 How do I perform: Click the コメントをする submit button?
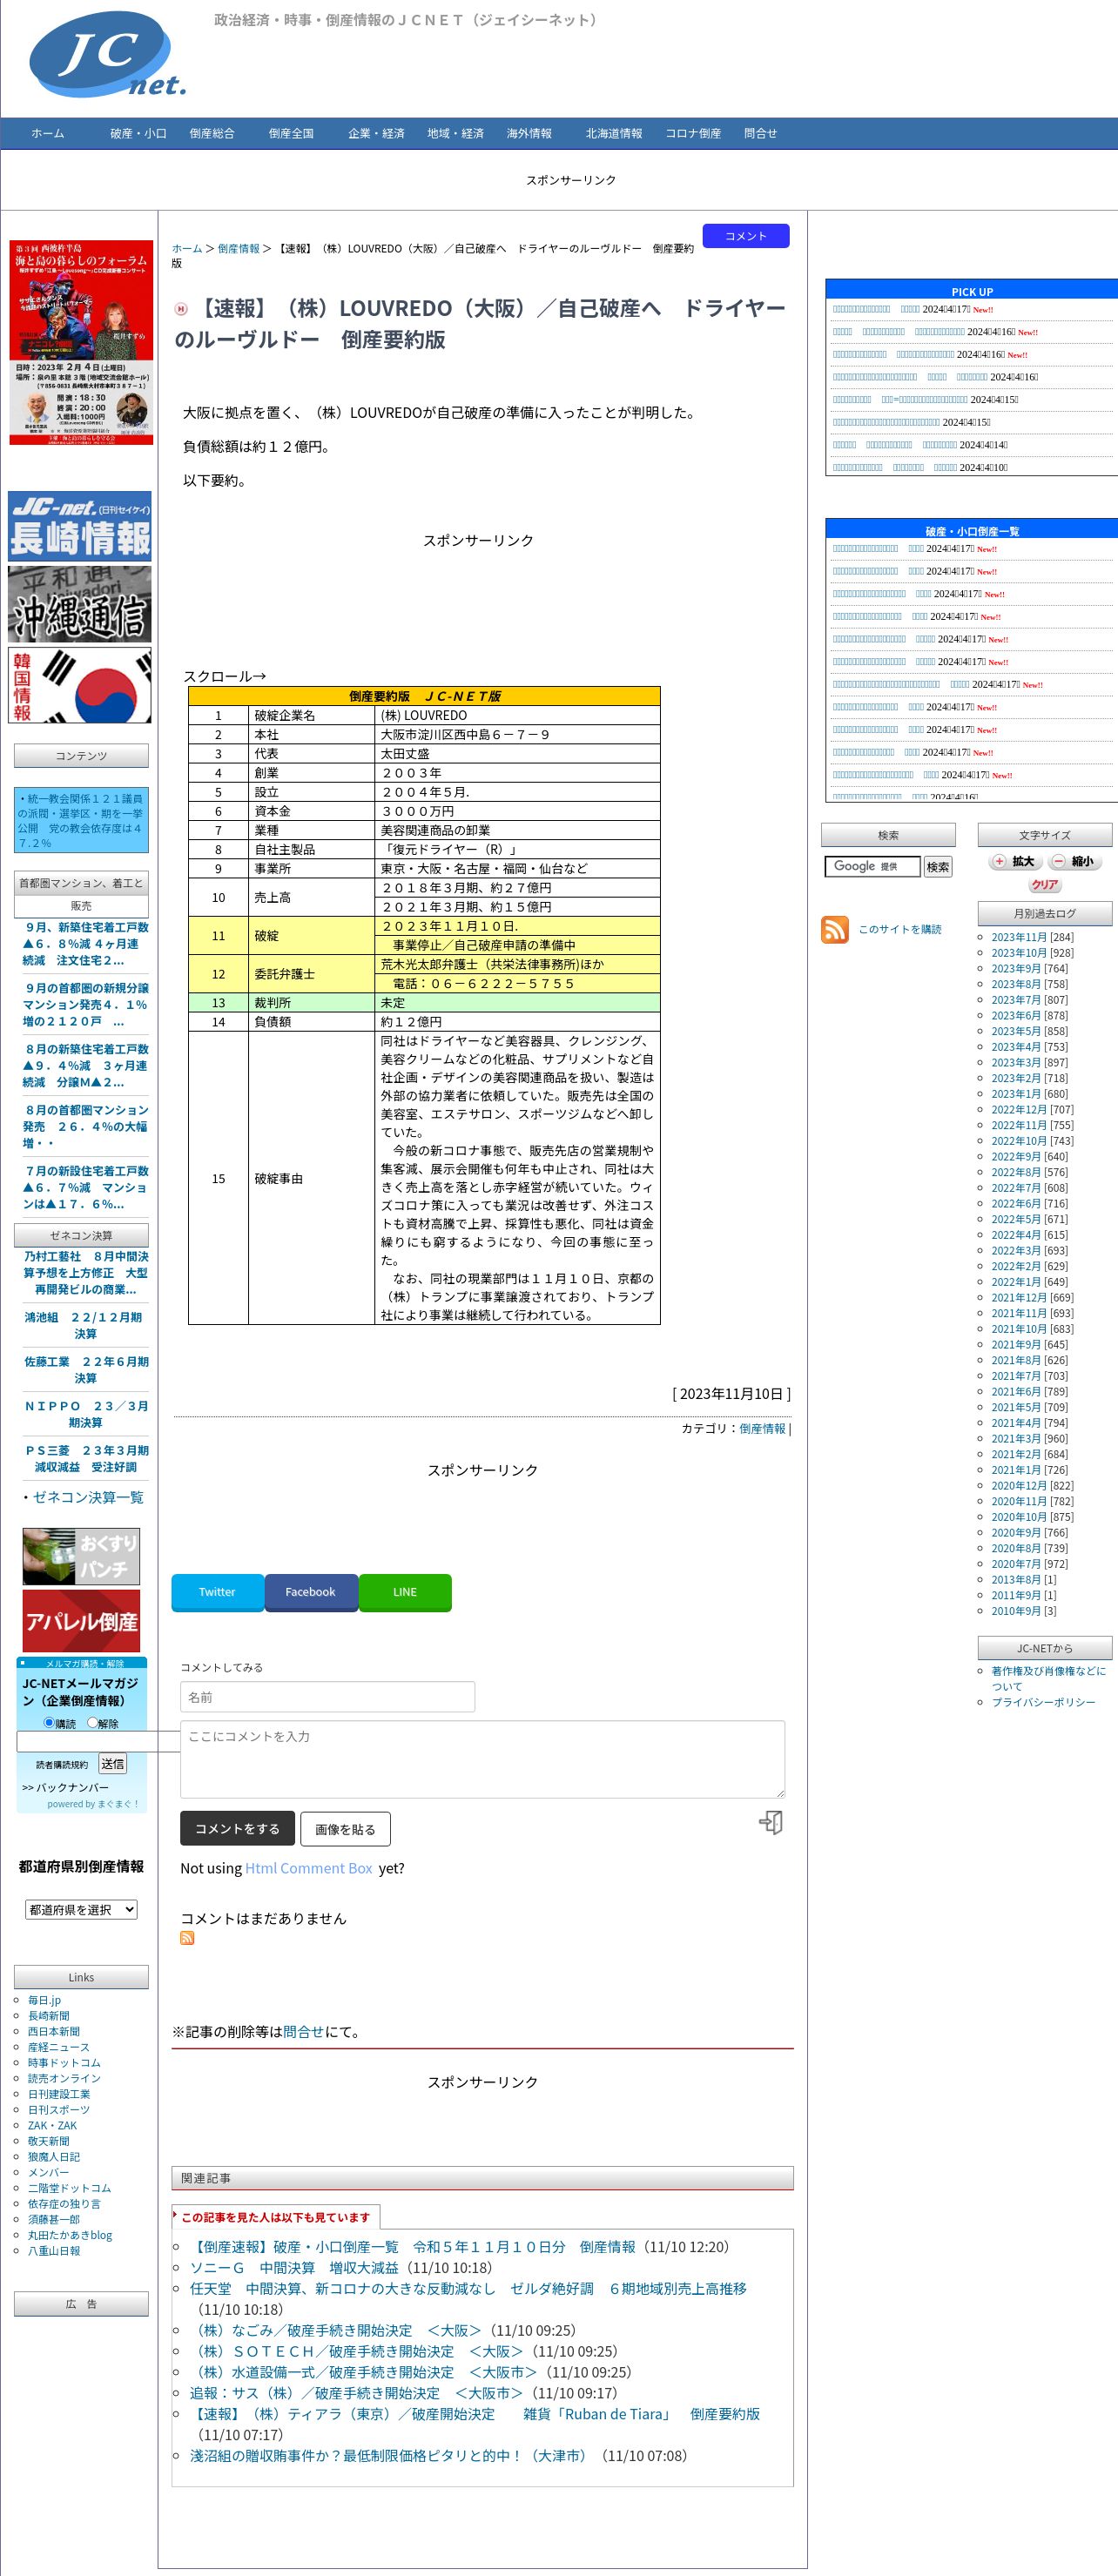237,1828
